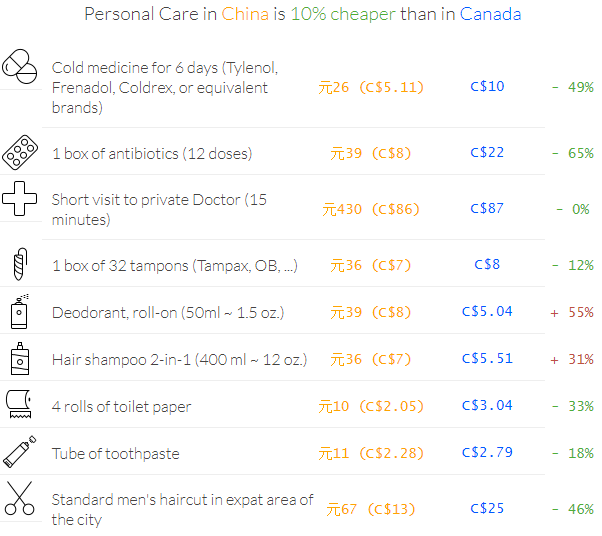Click the toilet paper roll icon
Image resolution: width=602 pixels, height=536 pixels.
click(x=19, y=404)
